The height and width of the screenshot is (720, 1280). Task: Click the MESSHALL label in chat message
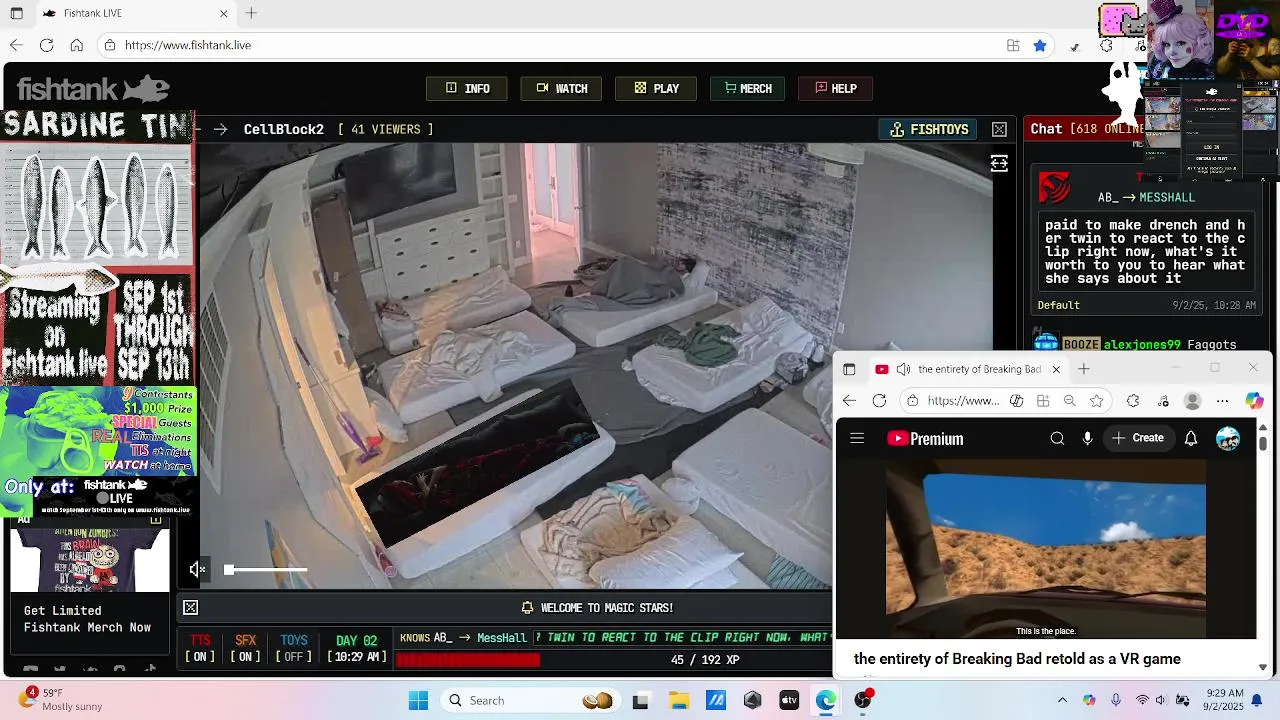[x=1167, y=198]
